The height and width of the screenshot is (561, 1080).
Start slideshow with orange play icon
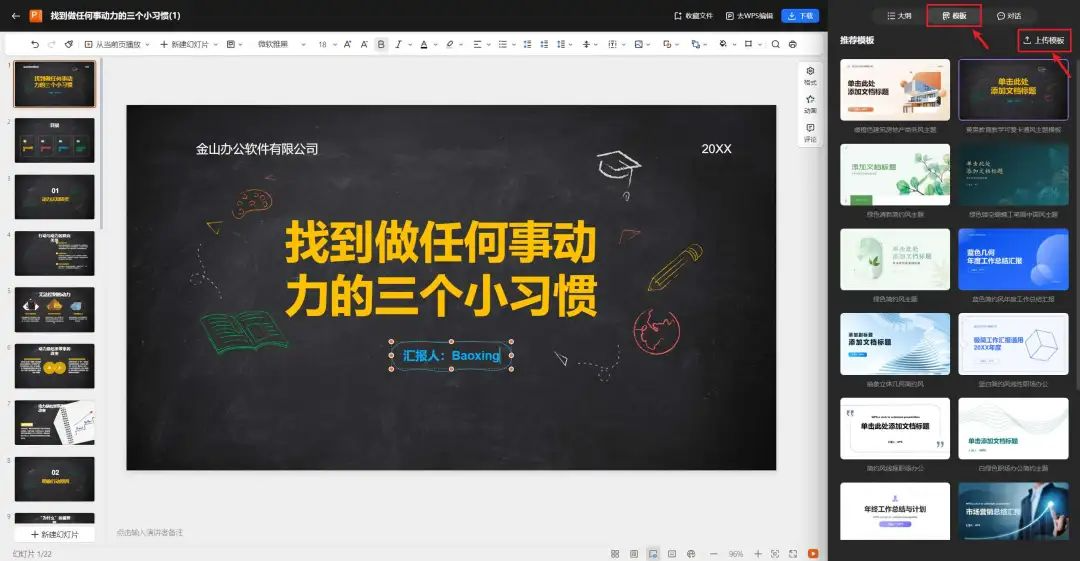813,553
